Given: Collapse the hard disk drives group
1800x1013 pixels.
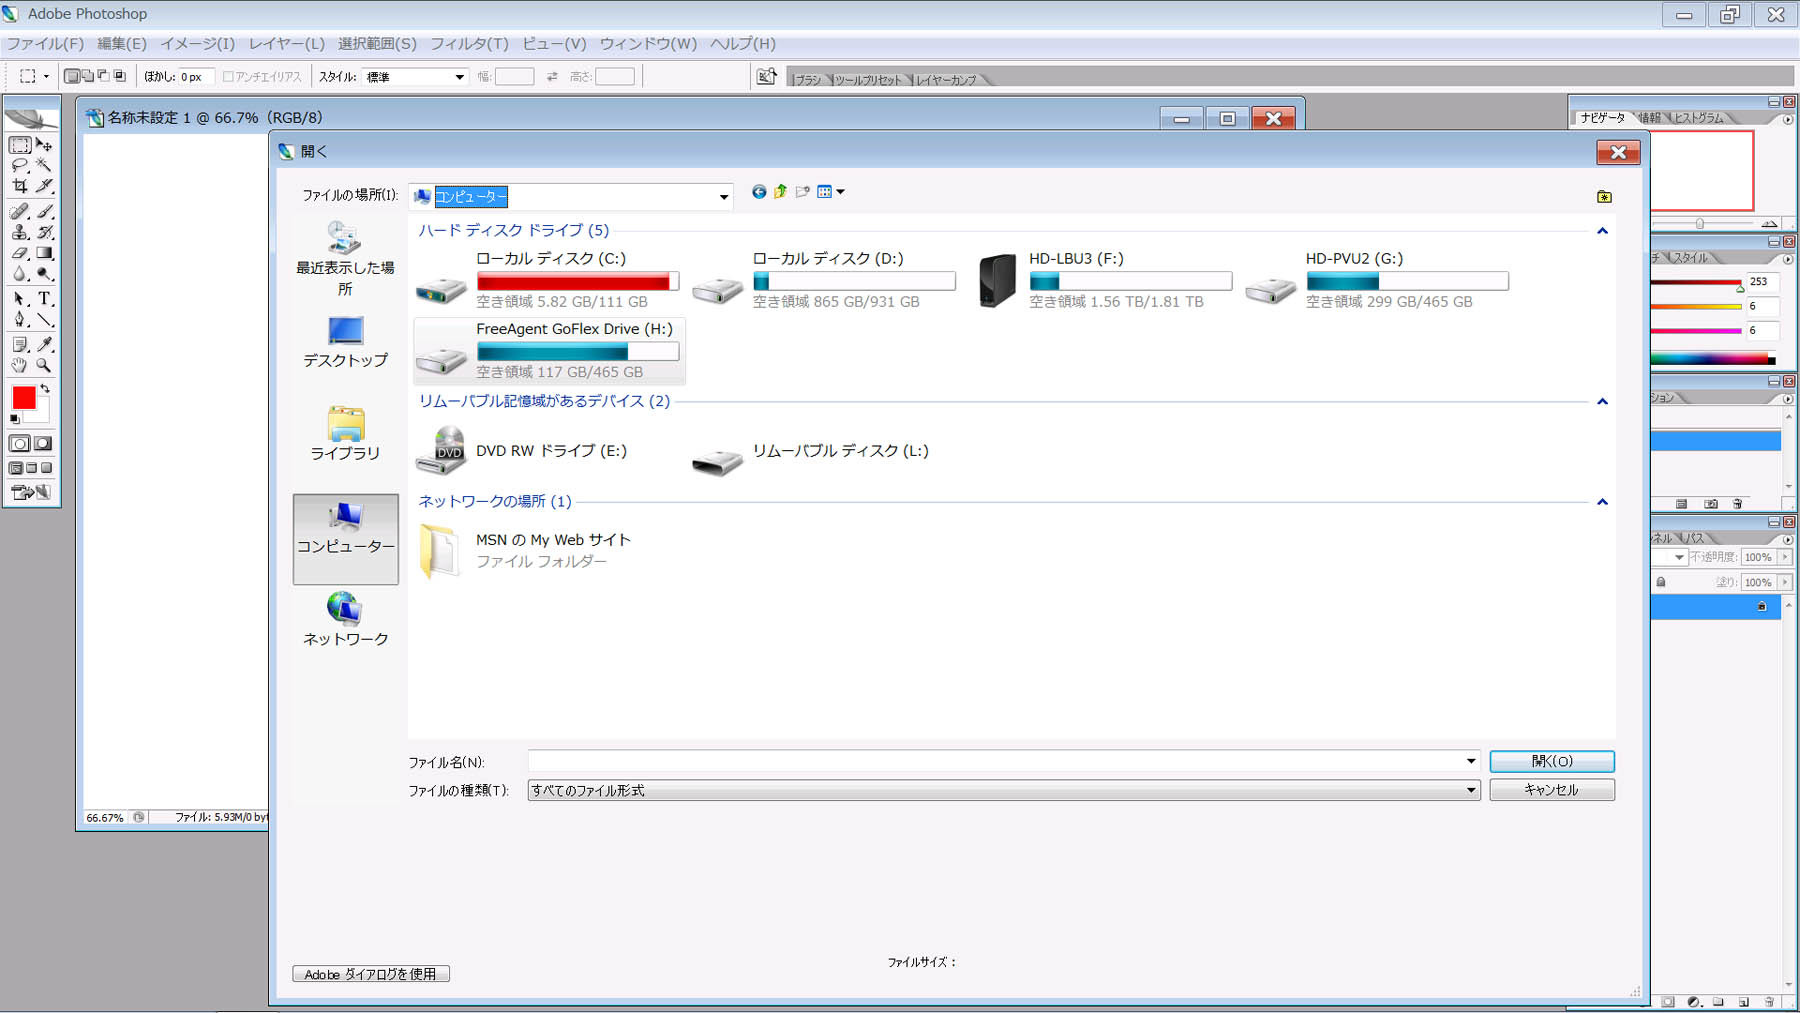Looking at the screenshot, I should tap(1602, 231).
